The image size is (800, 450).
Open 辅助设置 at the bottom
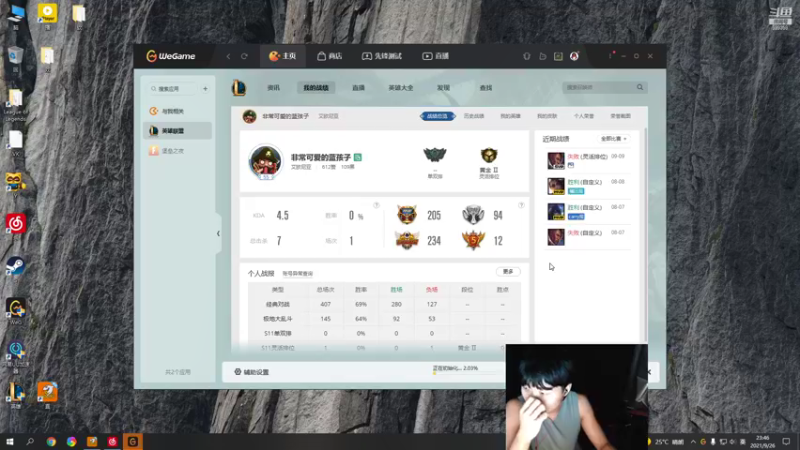(252, 372)
